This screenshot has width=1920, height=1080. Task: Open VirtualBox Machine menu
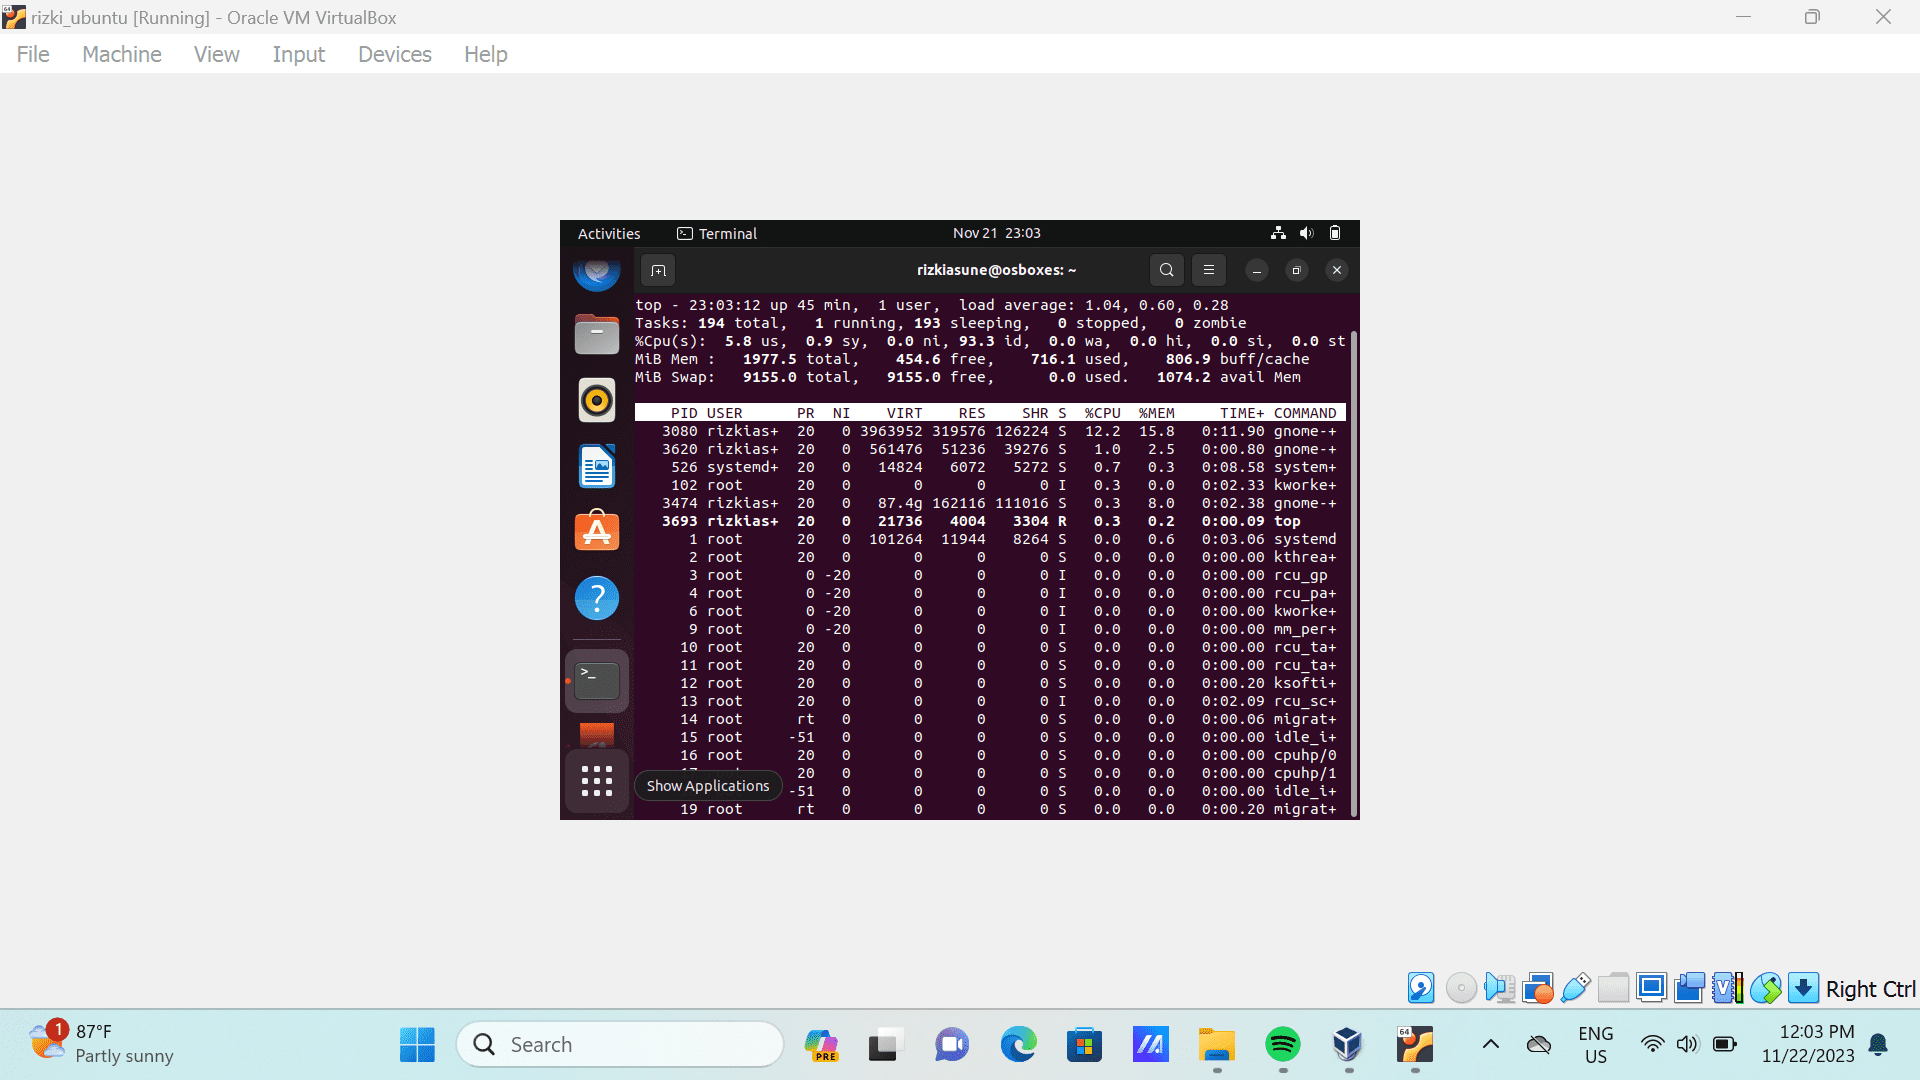(122, 54)
